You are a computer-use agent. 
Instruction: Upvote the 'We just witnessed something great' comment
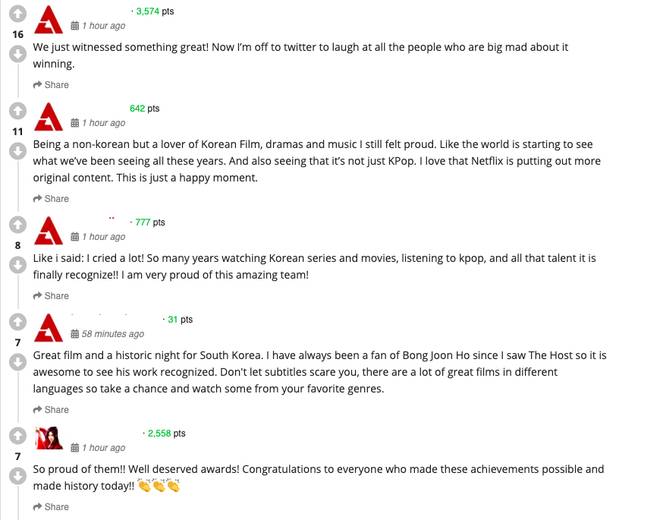(17, 14)
